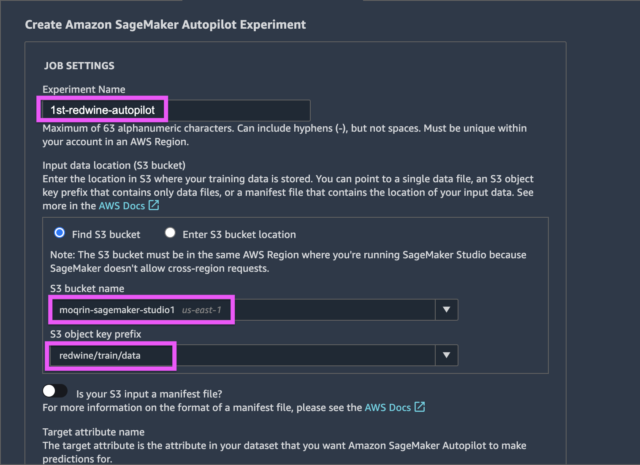Screen dimensions: 640x465
Task: Expand the S3 object key prefix arrow
Action: (x=447, y=355)
